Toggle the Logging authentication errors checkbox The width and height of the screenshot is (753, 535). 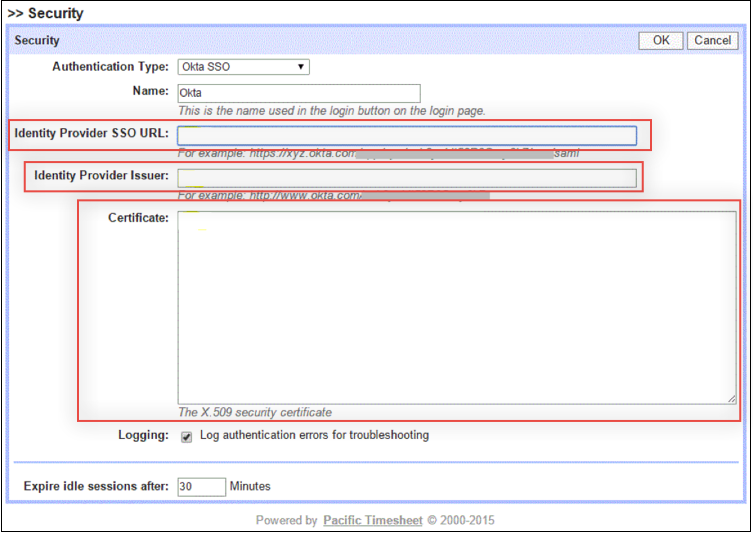tap(186, 437)
